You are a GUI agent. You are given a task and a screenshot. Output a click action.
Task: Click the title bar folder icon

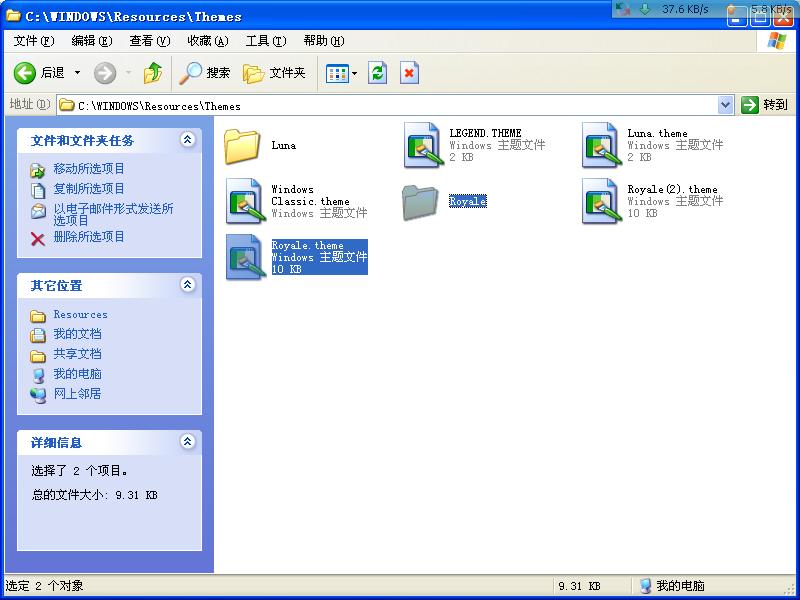click(x=13, y=16)
